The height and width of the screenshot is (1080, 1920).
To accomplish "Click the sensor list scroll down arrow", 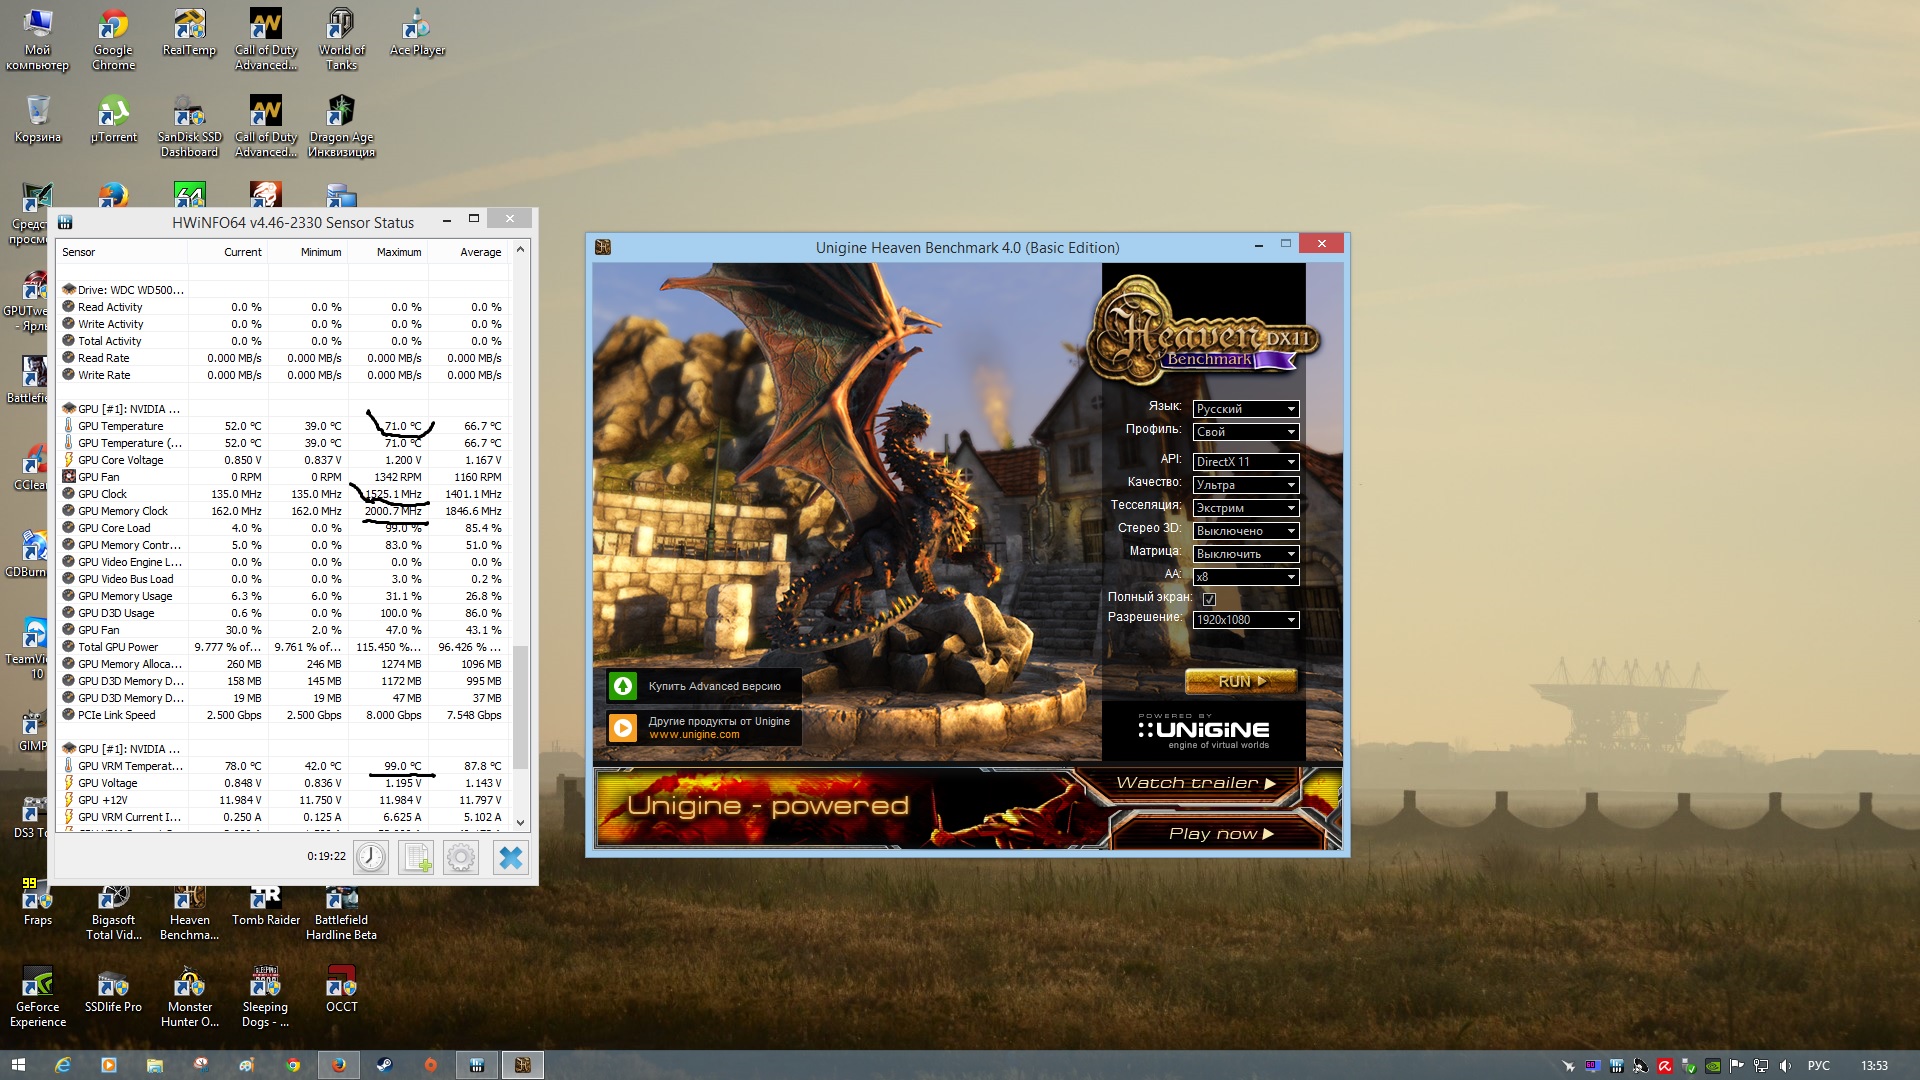I will [520, 822].
